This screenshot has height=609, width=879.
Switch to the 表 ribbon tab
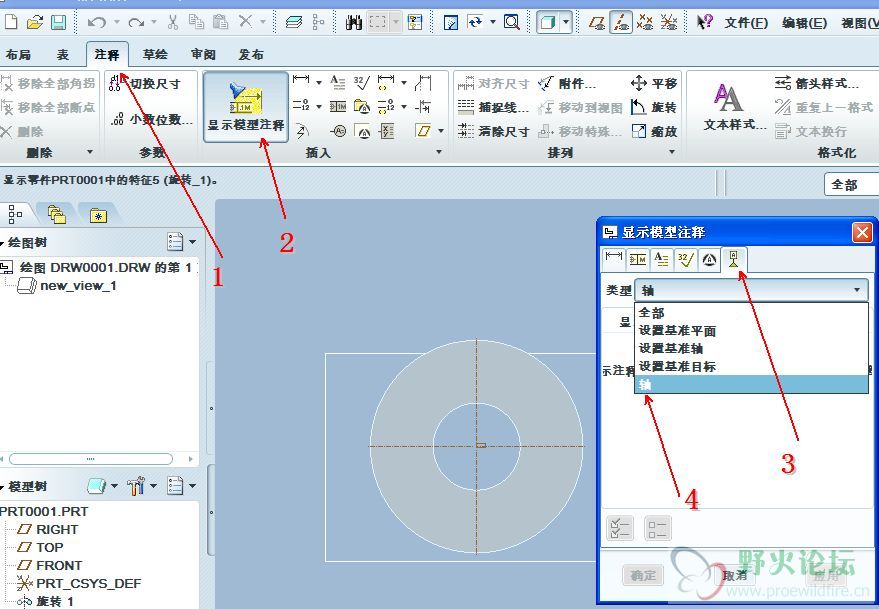pos(62,54)
